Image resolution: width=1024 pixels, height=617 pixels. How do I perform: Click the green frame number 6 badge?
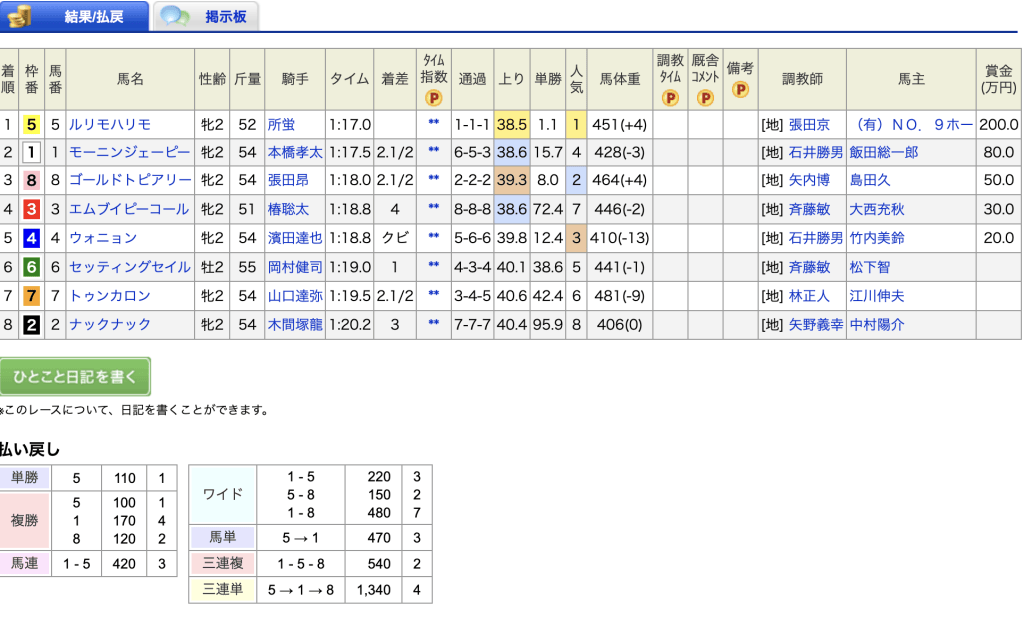[x=31, y=267]
